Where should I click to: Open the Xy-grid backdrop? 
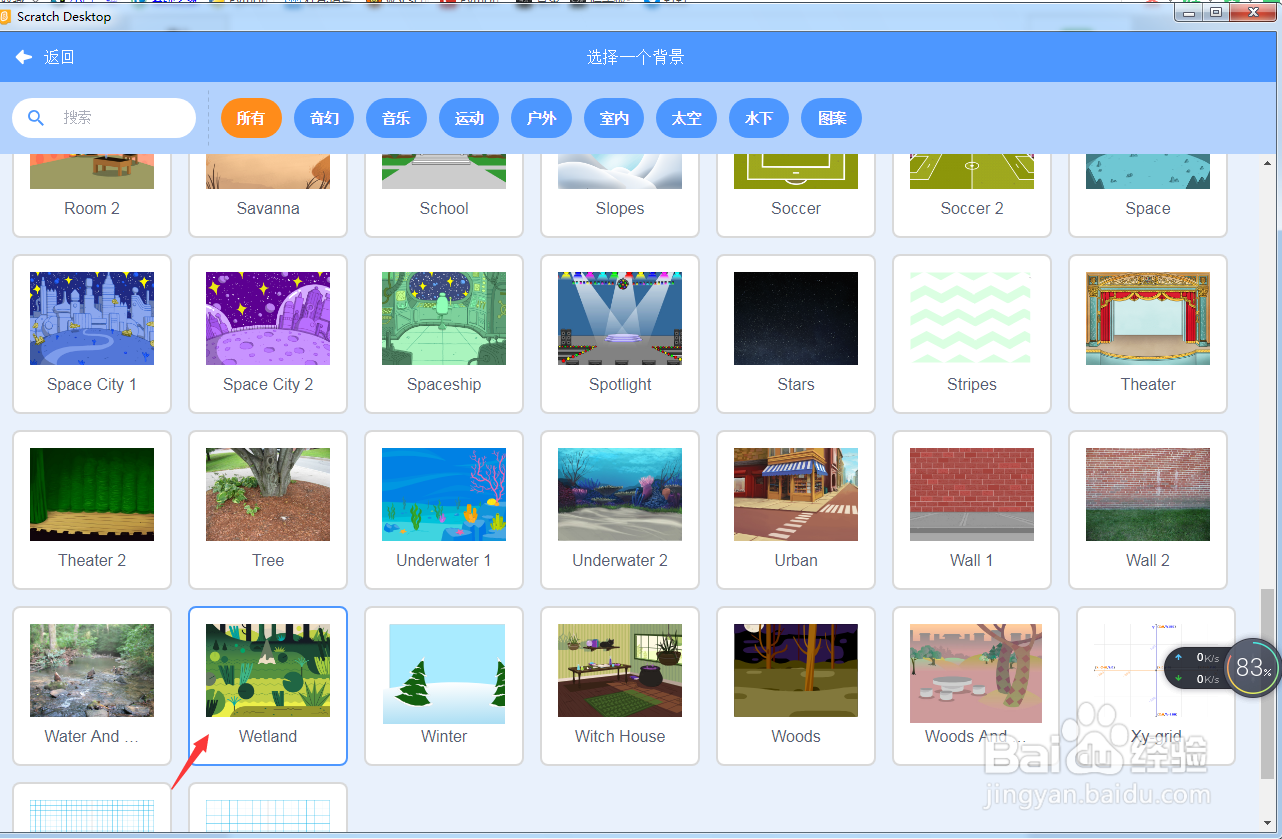pyautogui.click(x=1156, y=686)
